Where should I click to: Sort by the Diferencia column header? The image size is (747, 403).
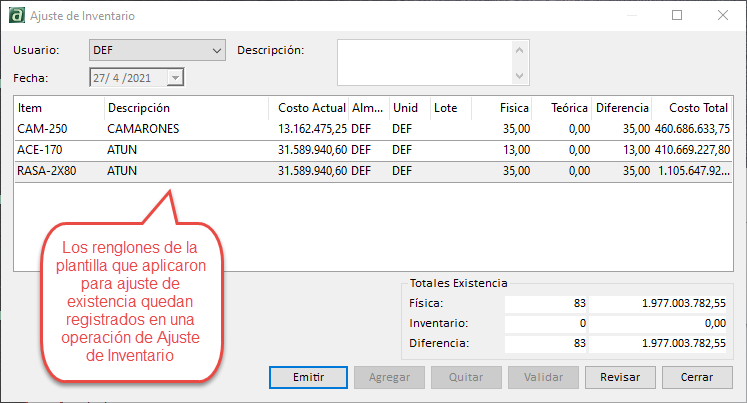click(621, 108)
